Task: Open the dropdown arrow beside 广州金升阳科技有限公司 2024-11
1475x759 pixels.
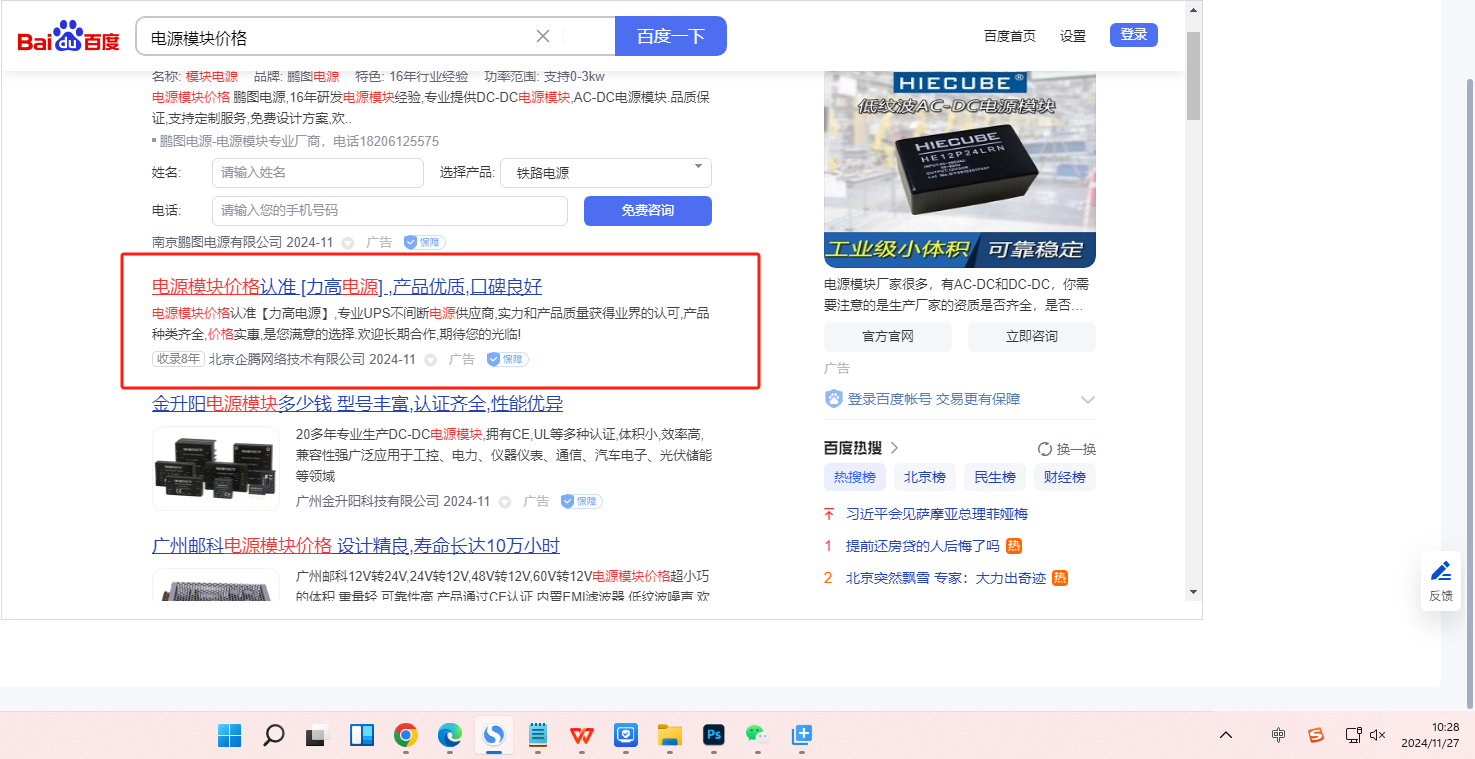Action: [x=505, y=502]
